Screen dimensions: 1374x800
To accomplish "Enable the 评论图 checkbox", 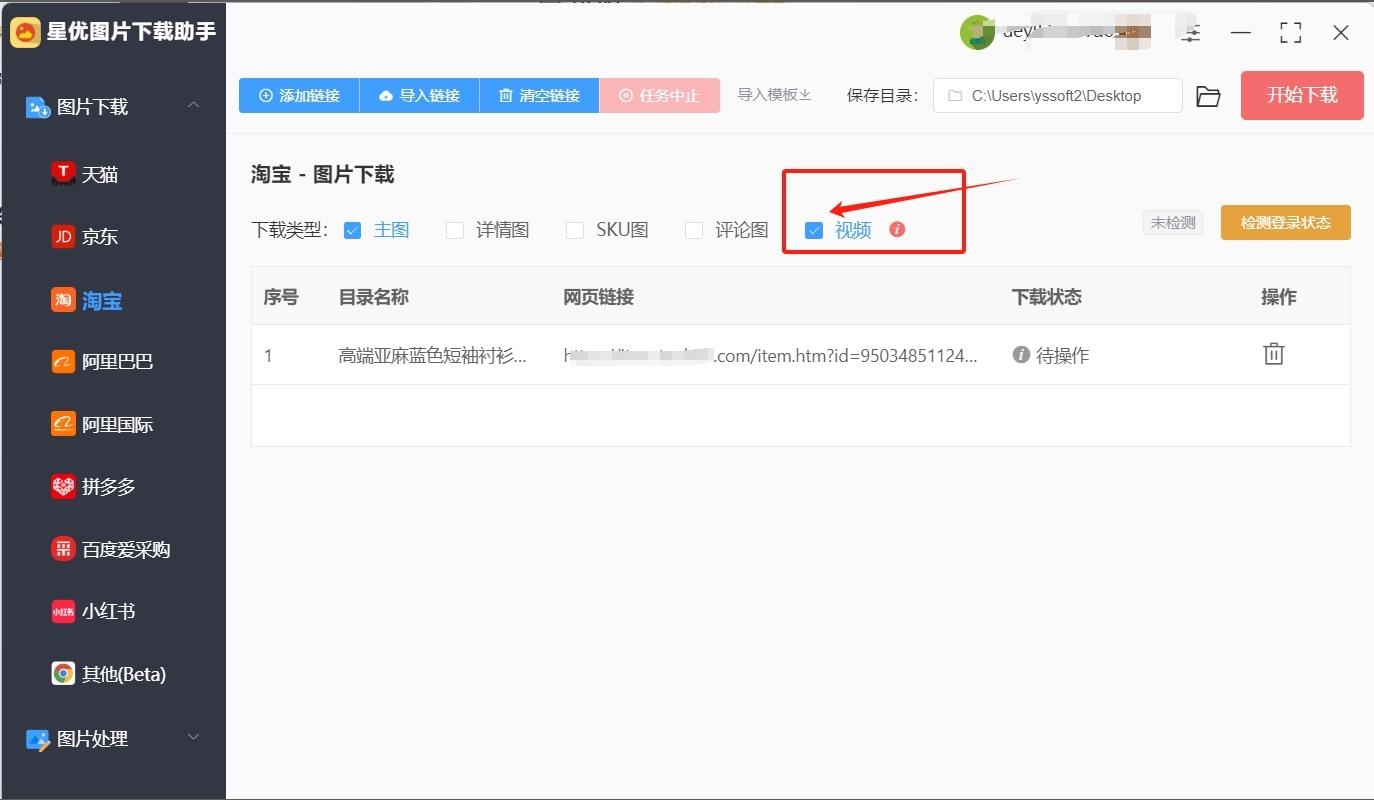I will click(694, 230).
